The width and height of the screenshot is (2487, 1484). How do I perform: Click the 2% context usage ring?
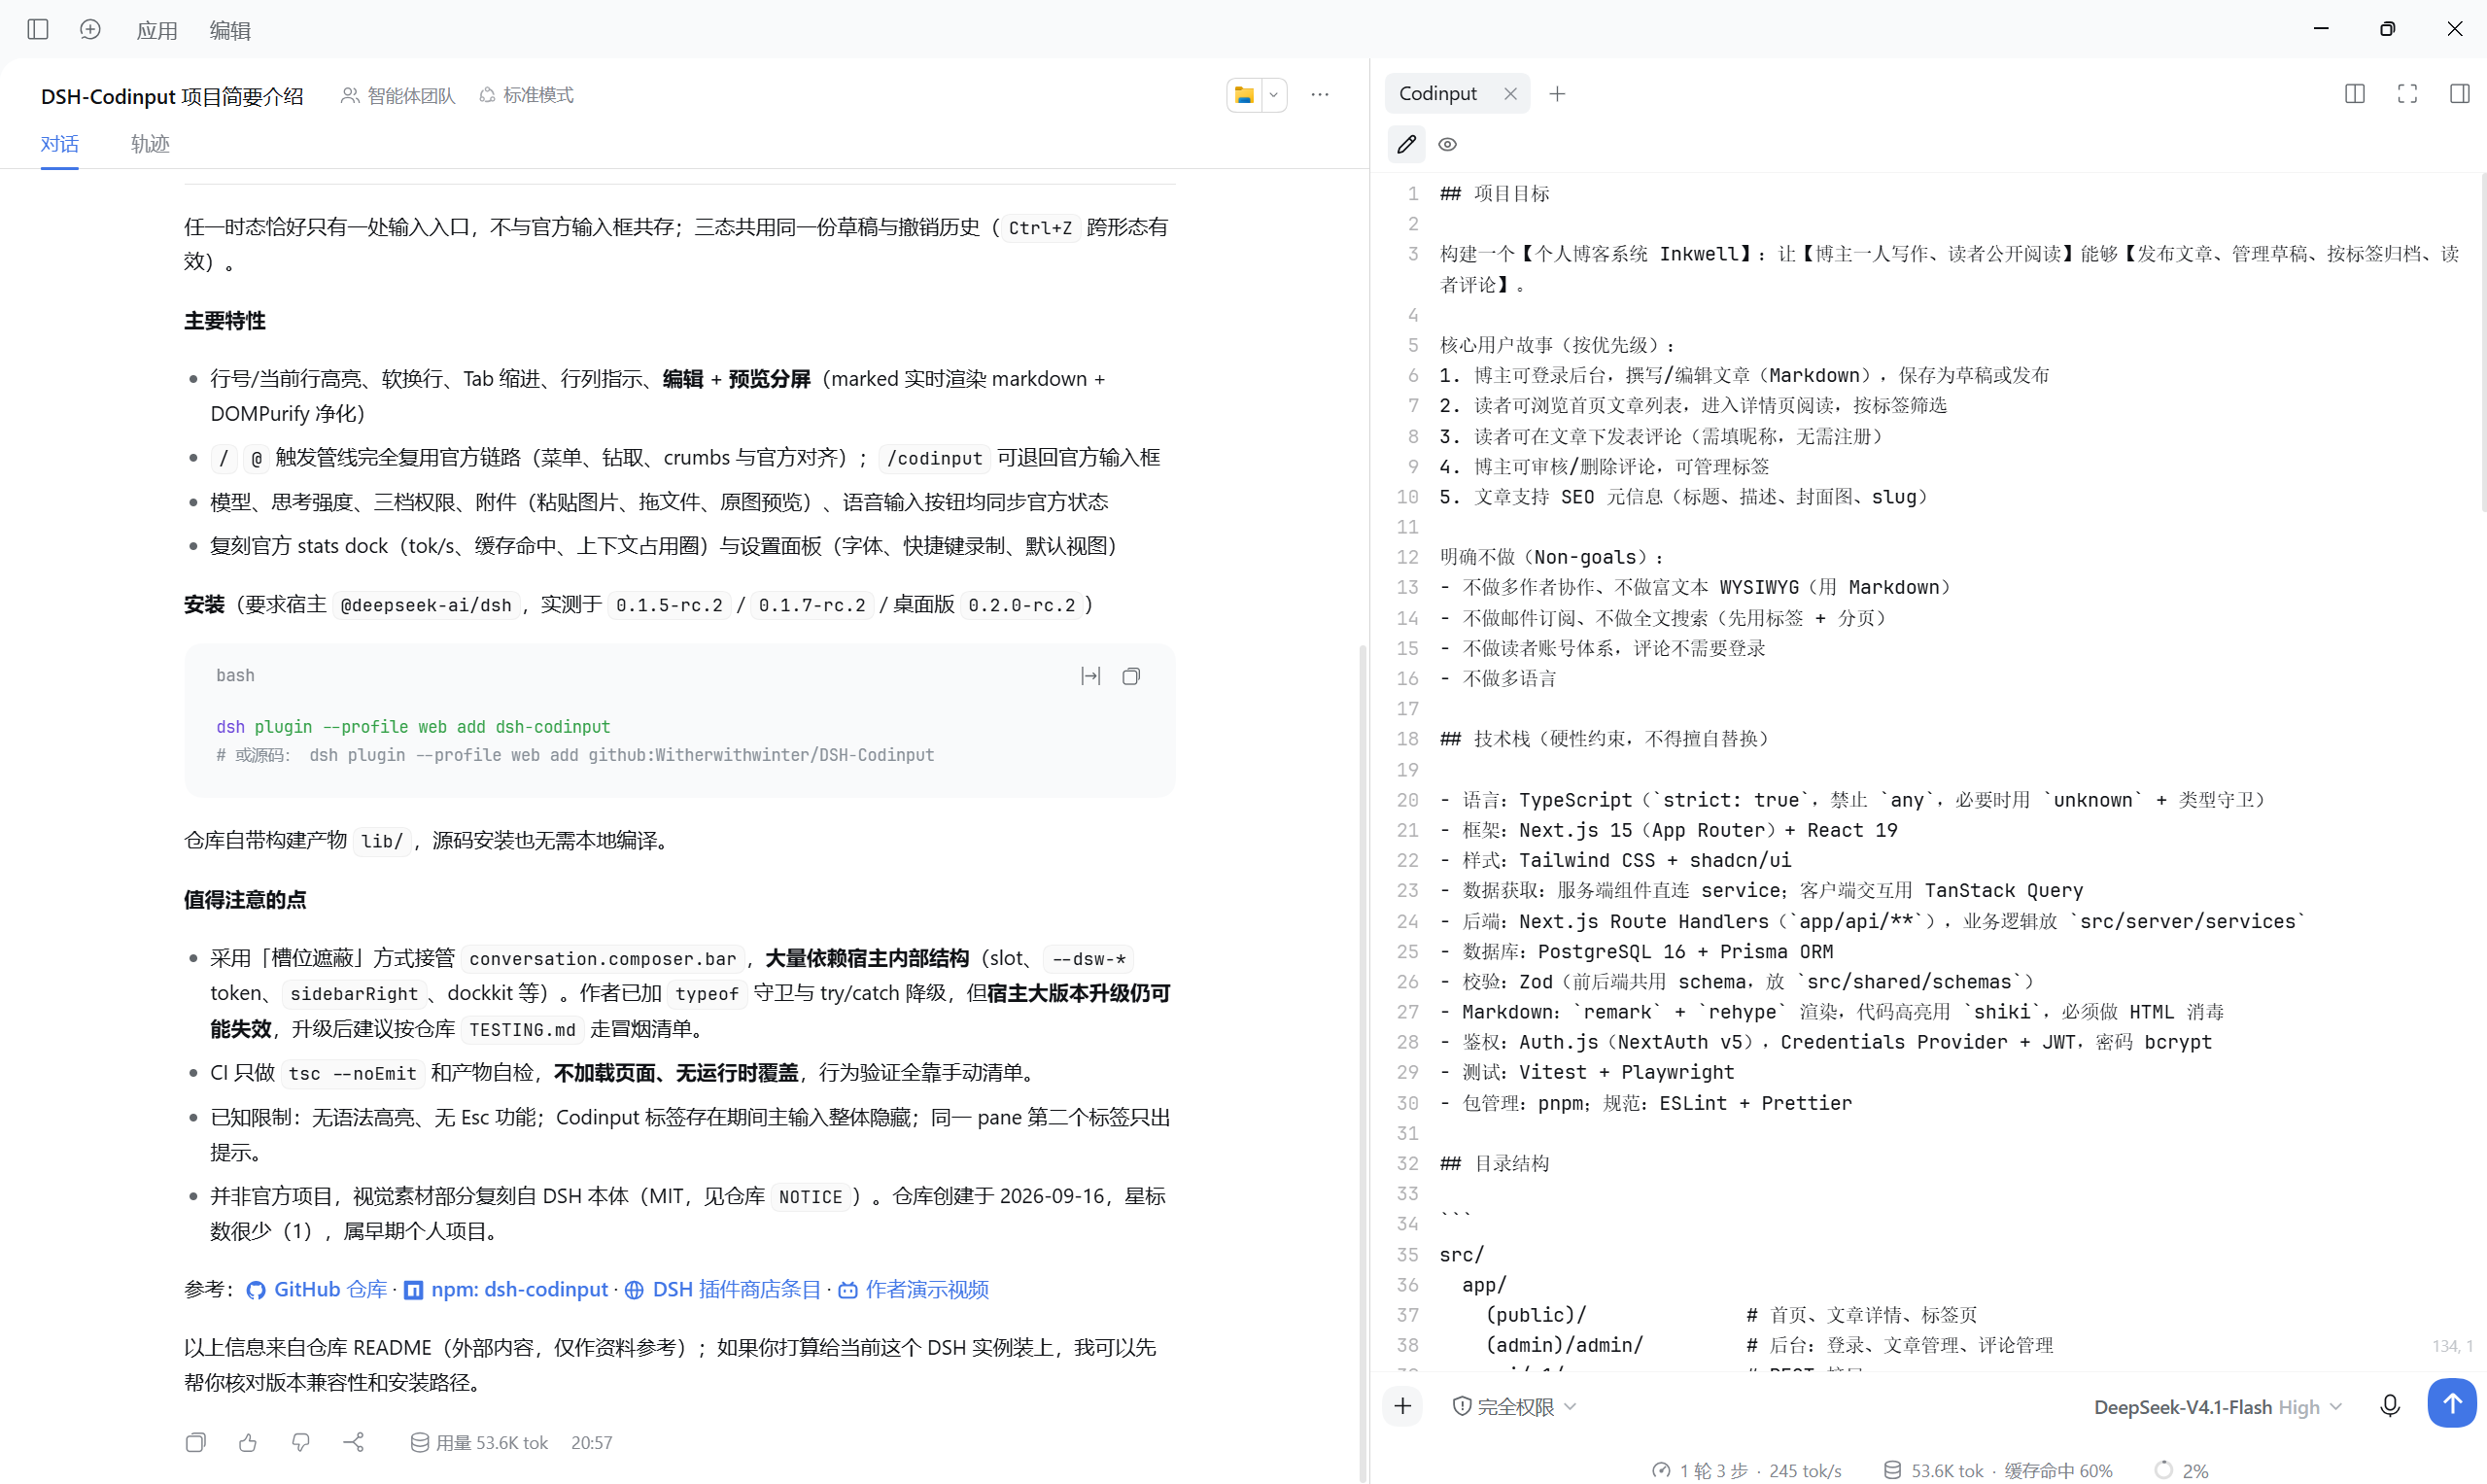(x=2180, y=1470)
